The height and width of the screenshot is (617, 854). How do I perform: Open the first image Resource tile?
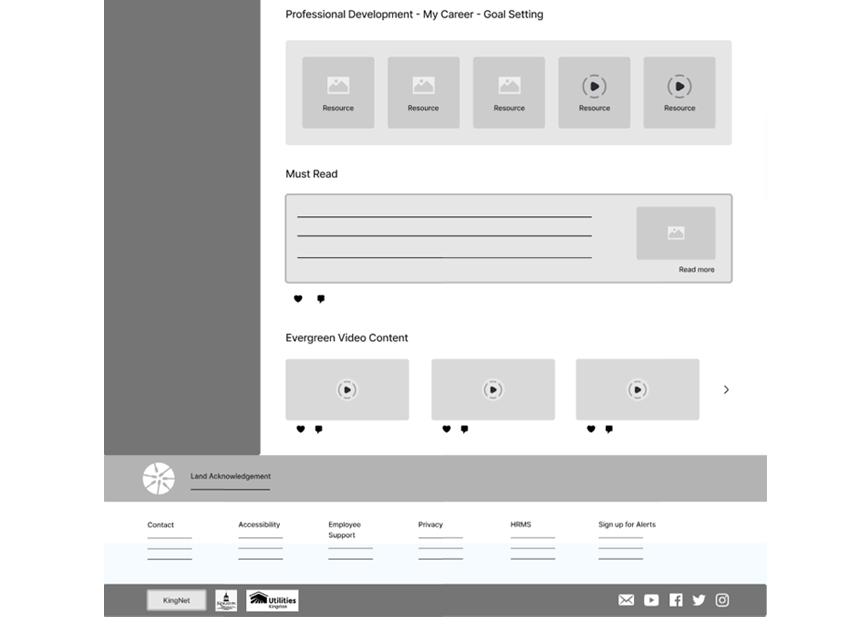point(338,92)
